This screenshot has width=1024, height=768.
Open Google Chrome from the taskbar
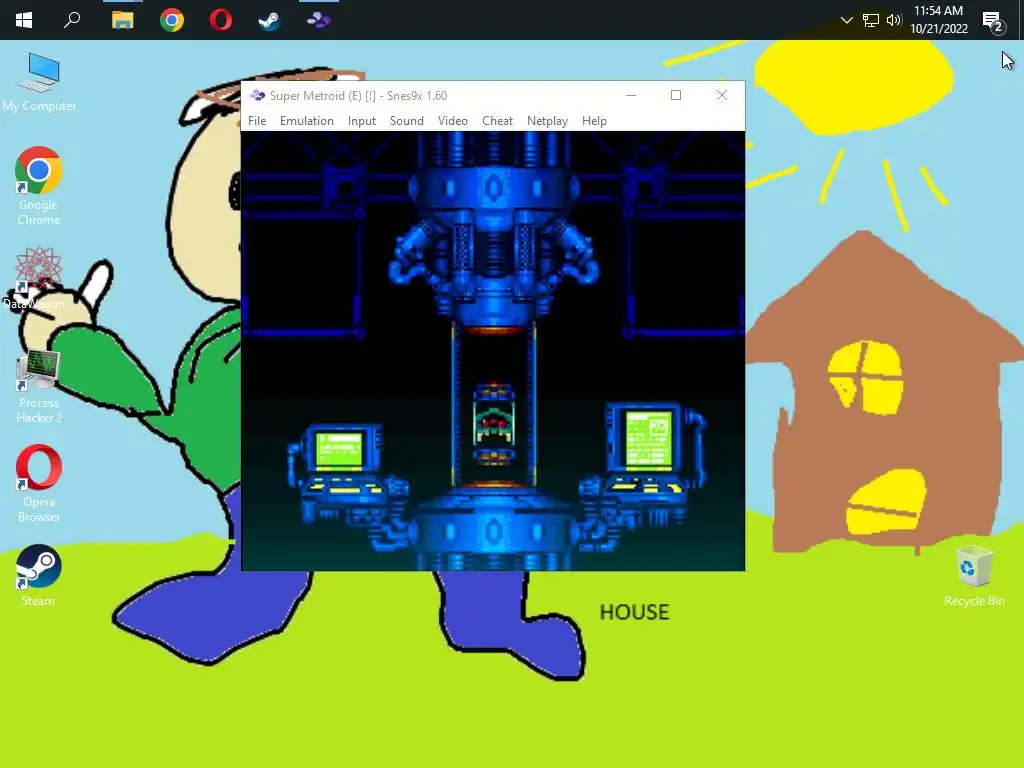click(172, 20)
